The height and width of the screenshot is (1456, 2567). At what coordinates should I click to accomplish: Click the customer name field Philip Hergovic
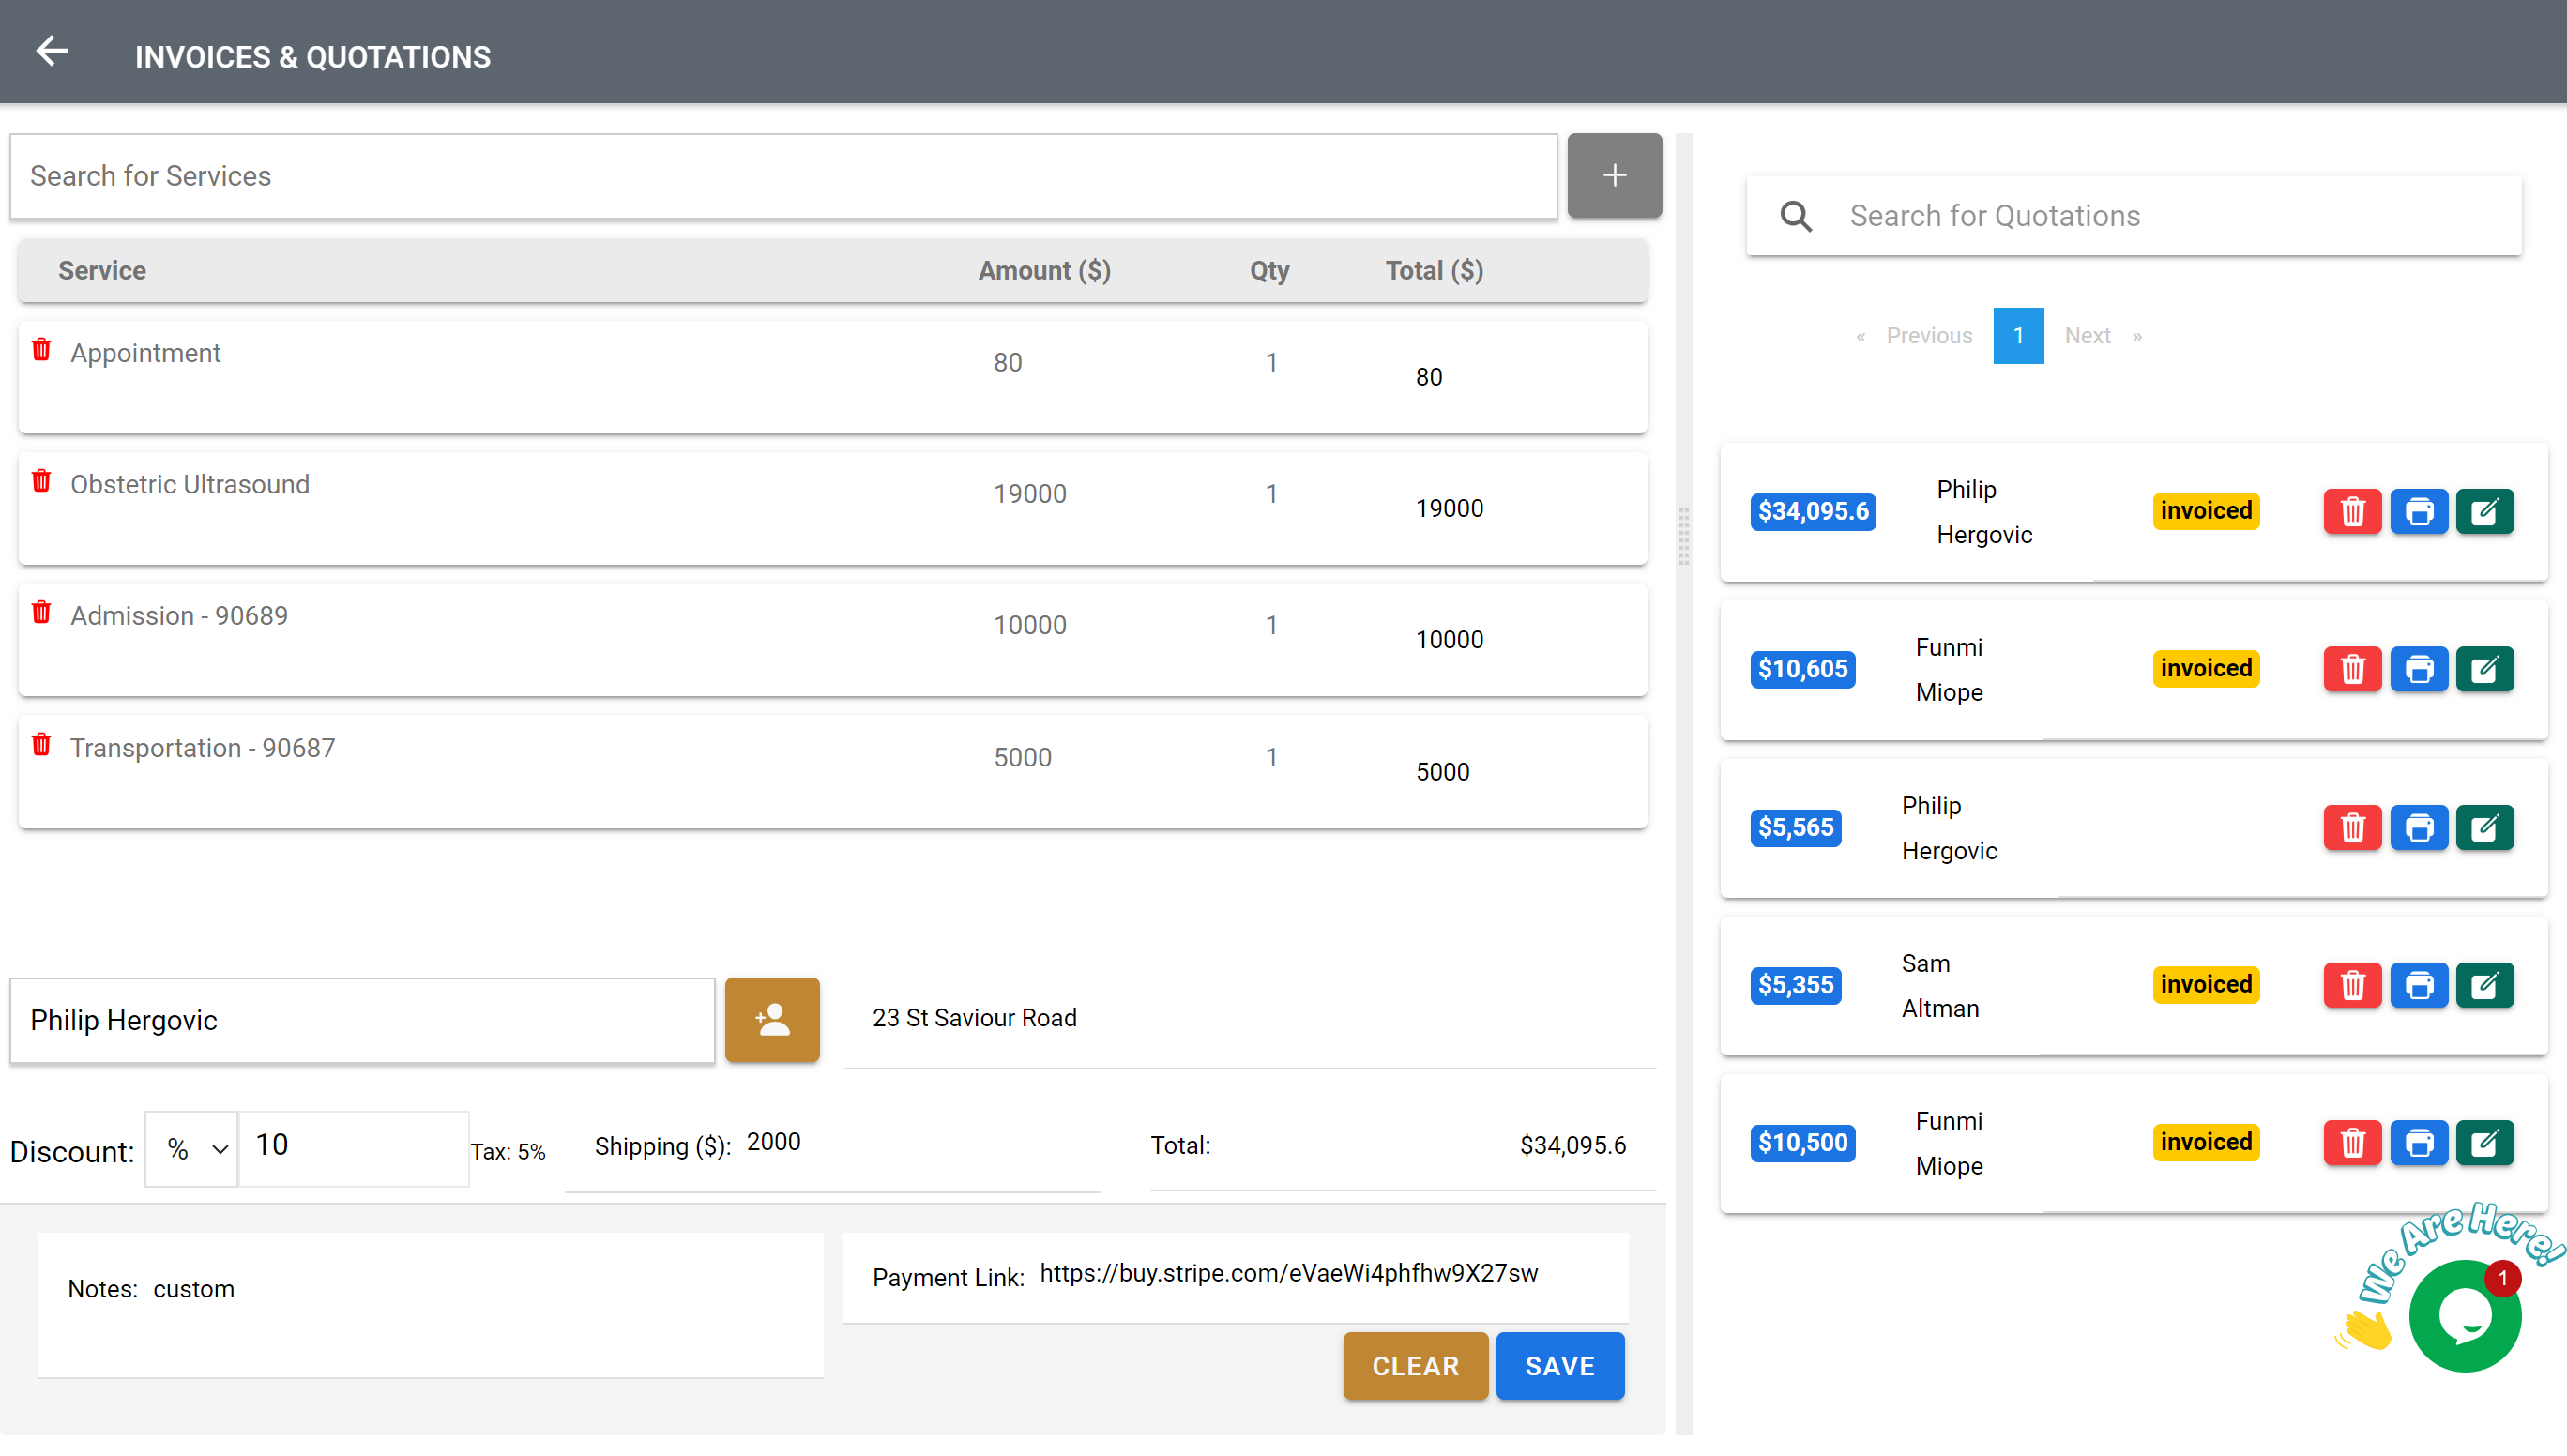click(362, 1020)
